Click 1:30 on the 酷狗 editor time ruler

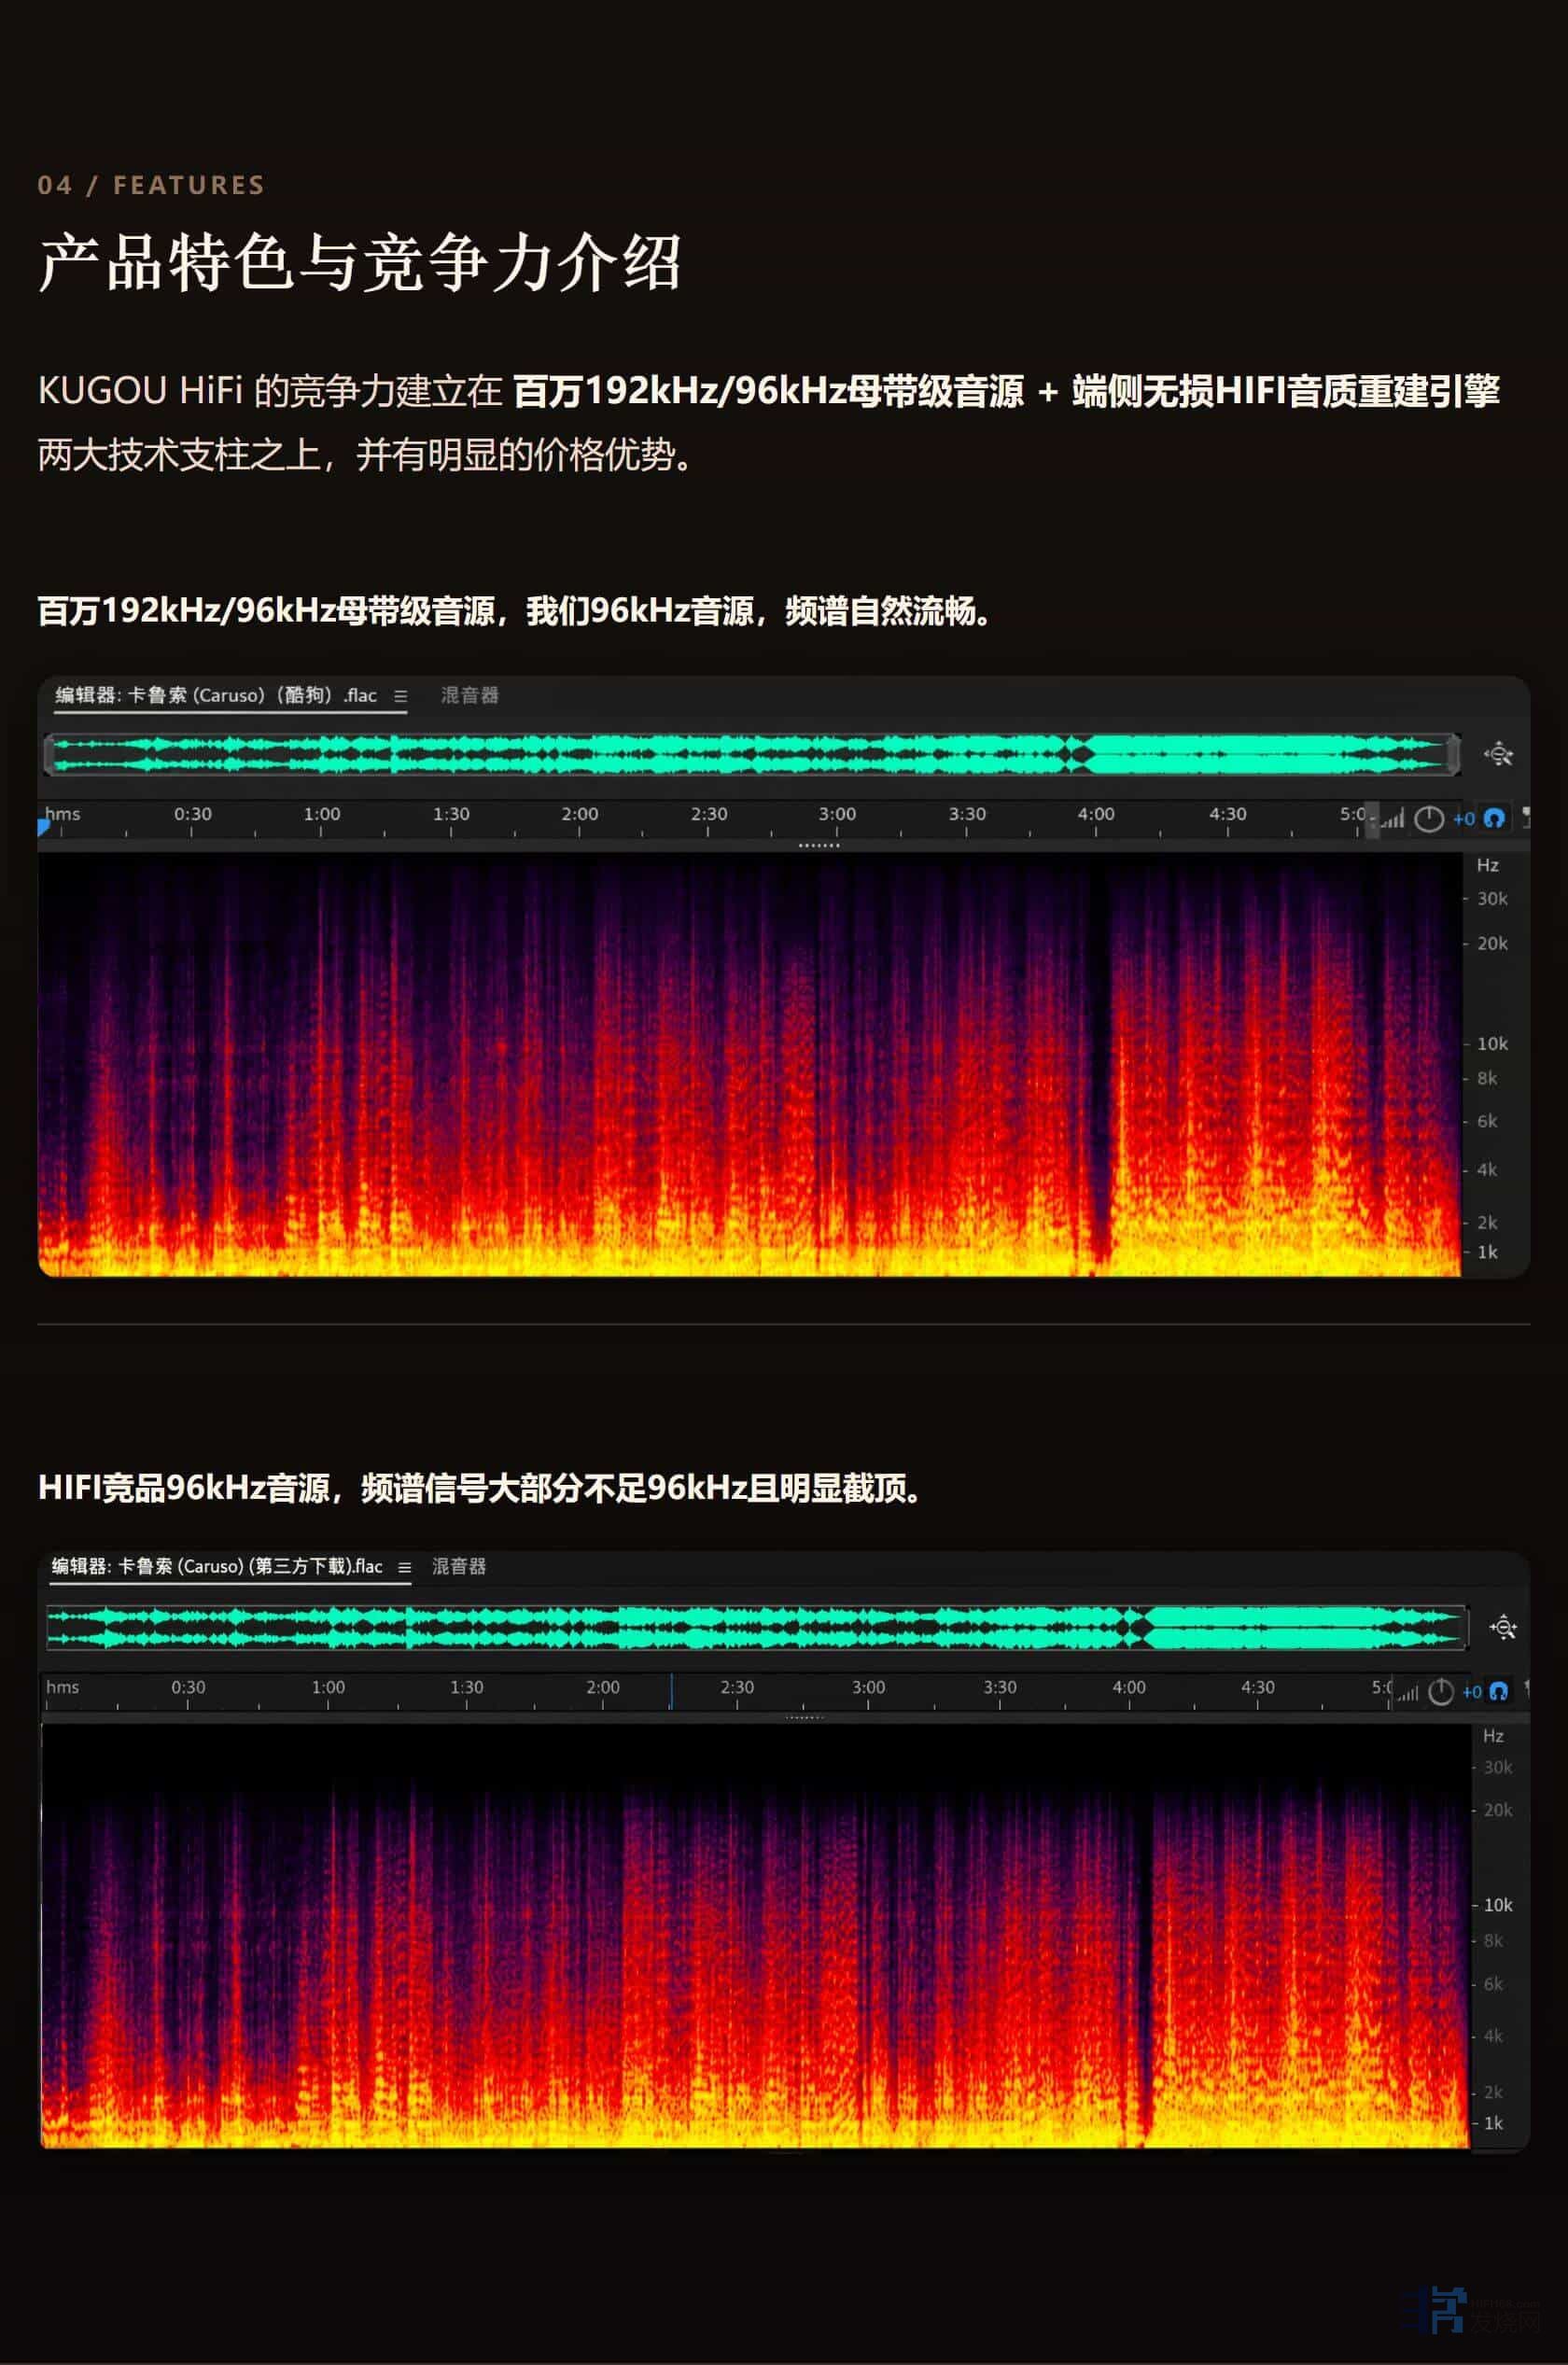tap(451, 814)
